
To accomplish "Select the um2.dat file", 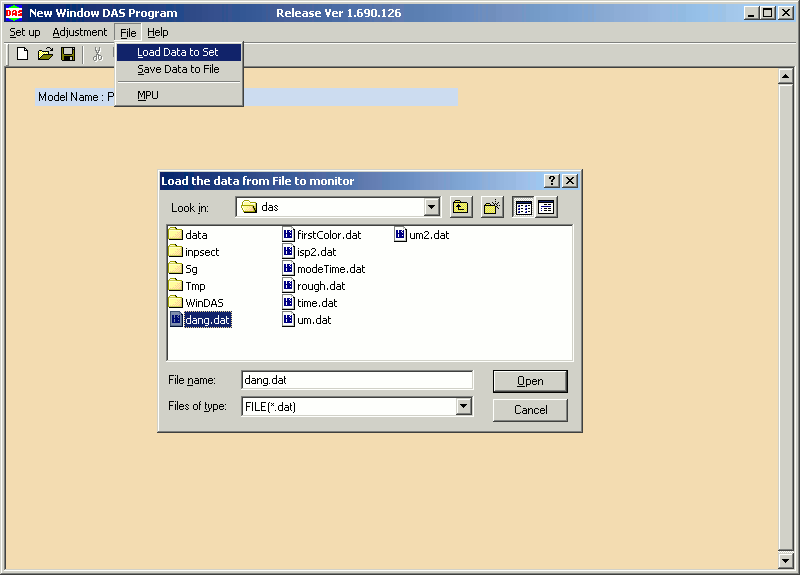I will (x=422, y=235).
